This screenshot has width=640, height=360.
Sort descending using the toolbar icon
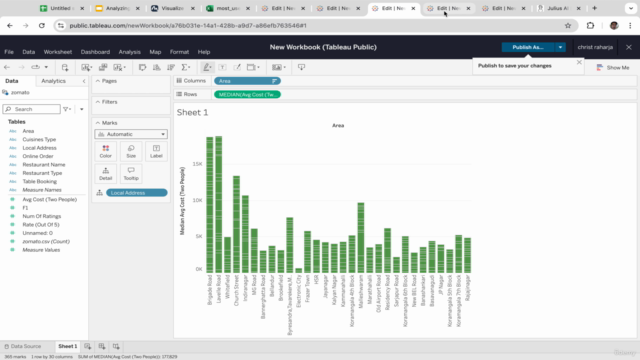(x=171, y=67)
